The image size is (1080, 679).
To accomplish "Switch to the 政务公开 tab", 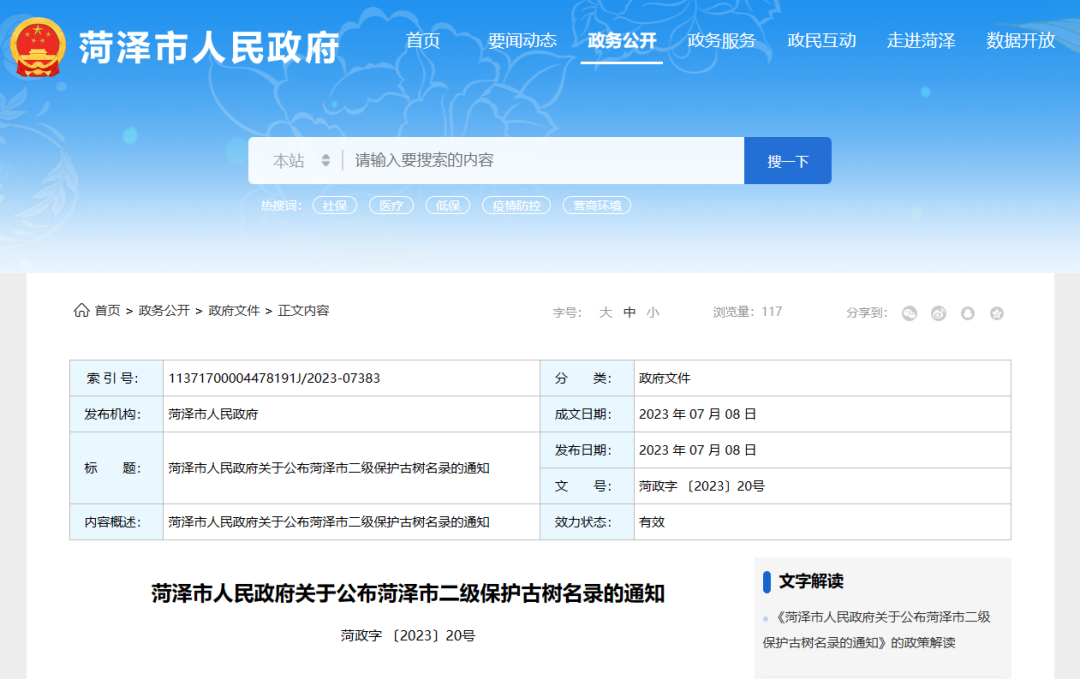I will coord(622,41).
